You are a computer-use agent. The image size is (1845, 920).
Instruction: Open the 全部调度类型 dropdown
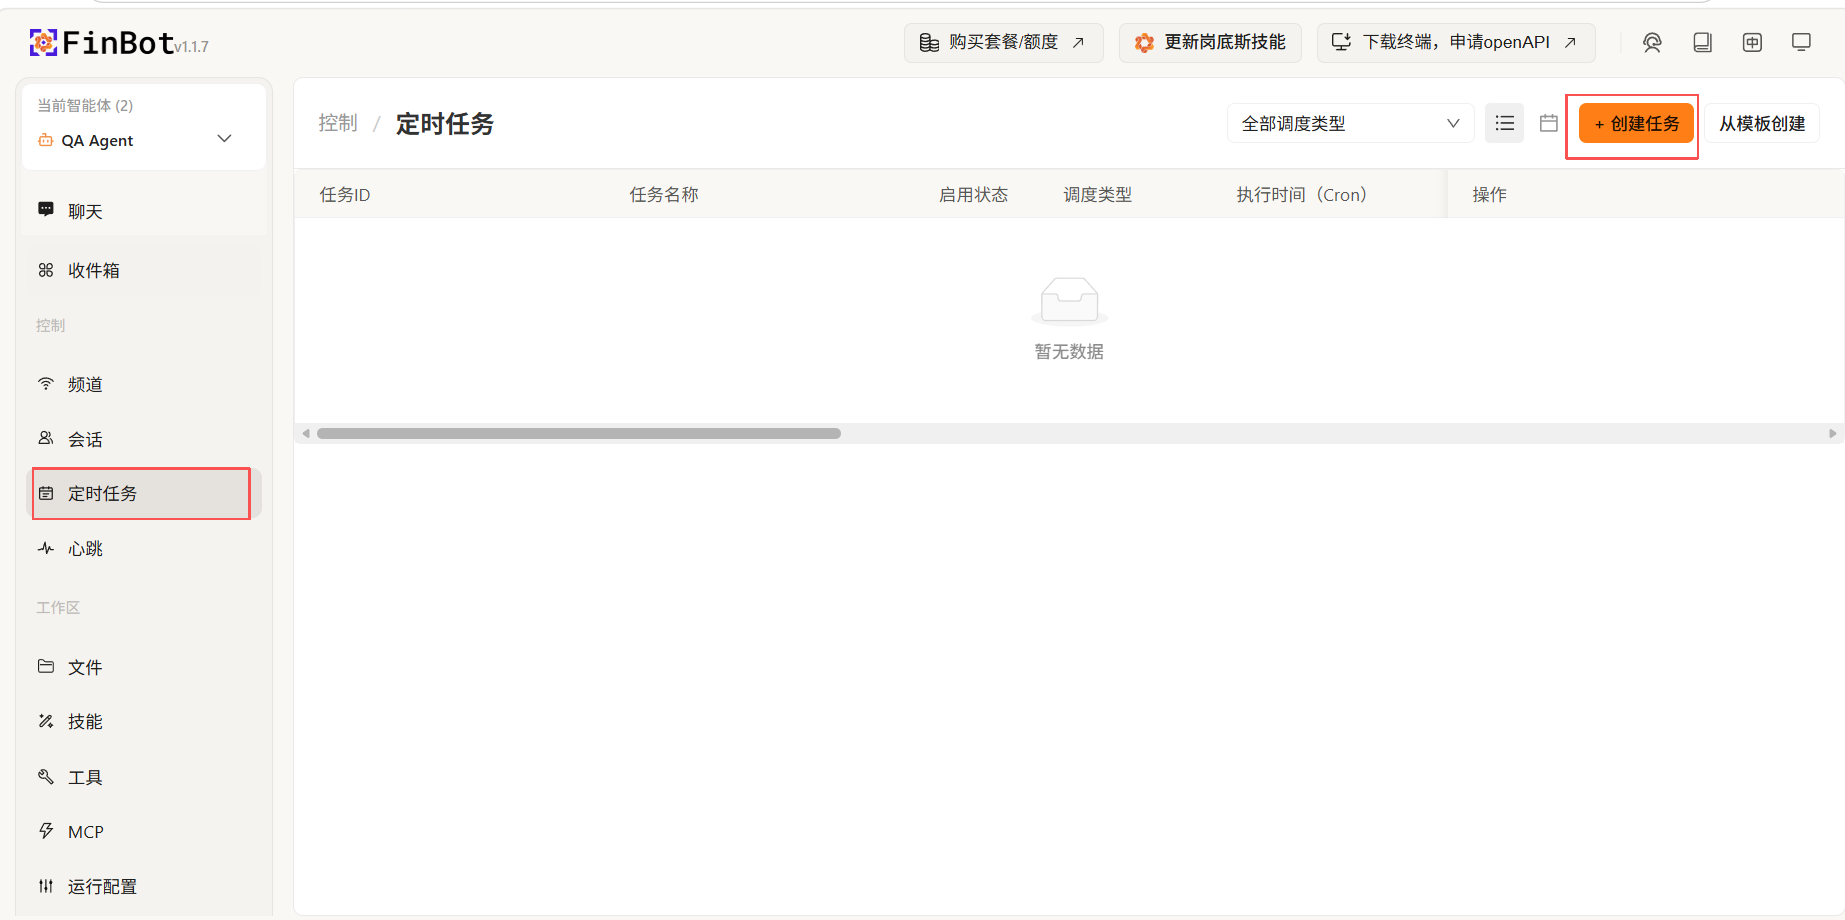[1350, 123]
